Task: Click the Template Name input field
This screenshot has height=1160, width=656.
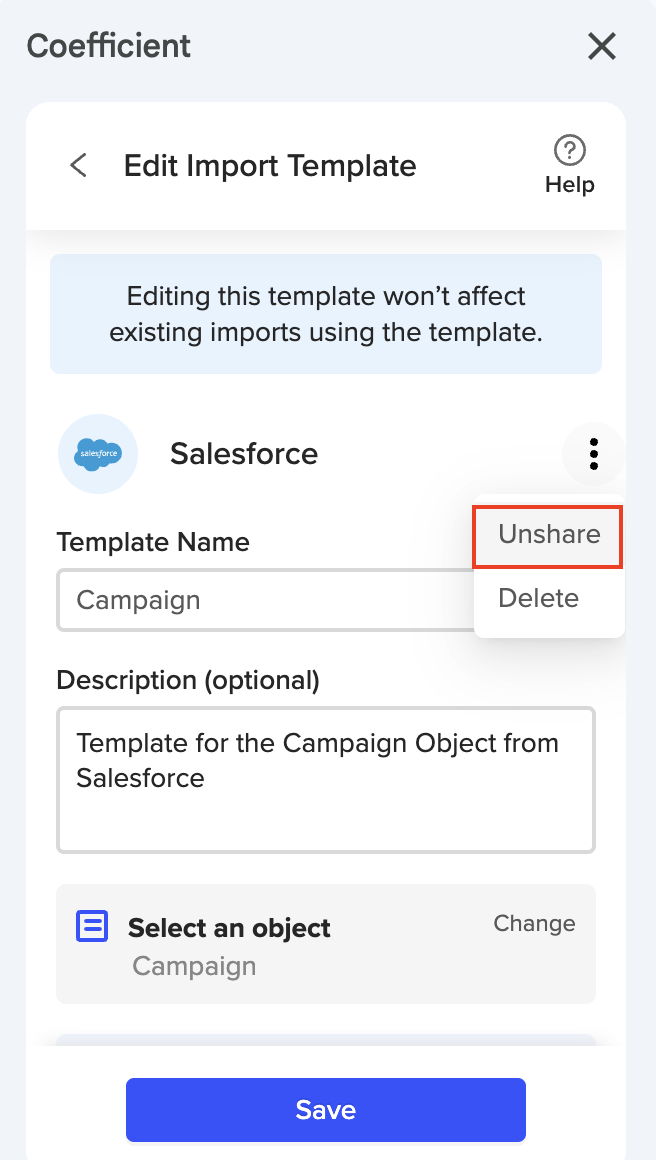Action: [x=260, y=600]
